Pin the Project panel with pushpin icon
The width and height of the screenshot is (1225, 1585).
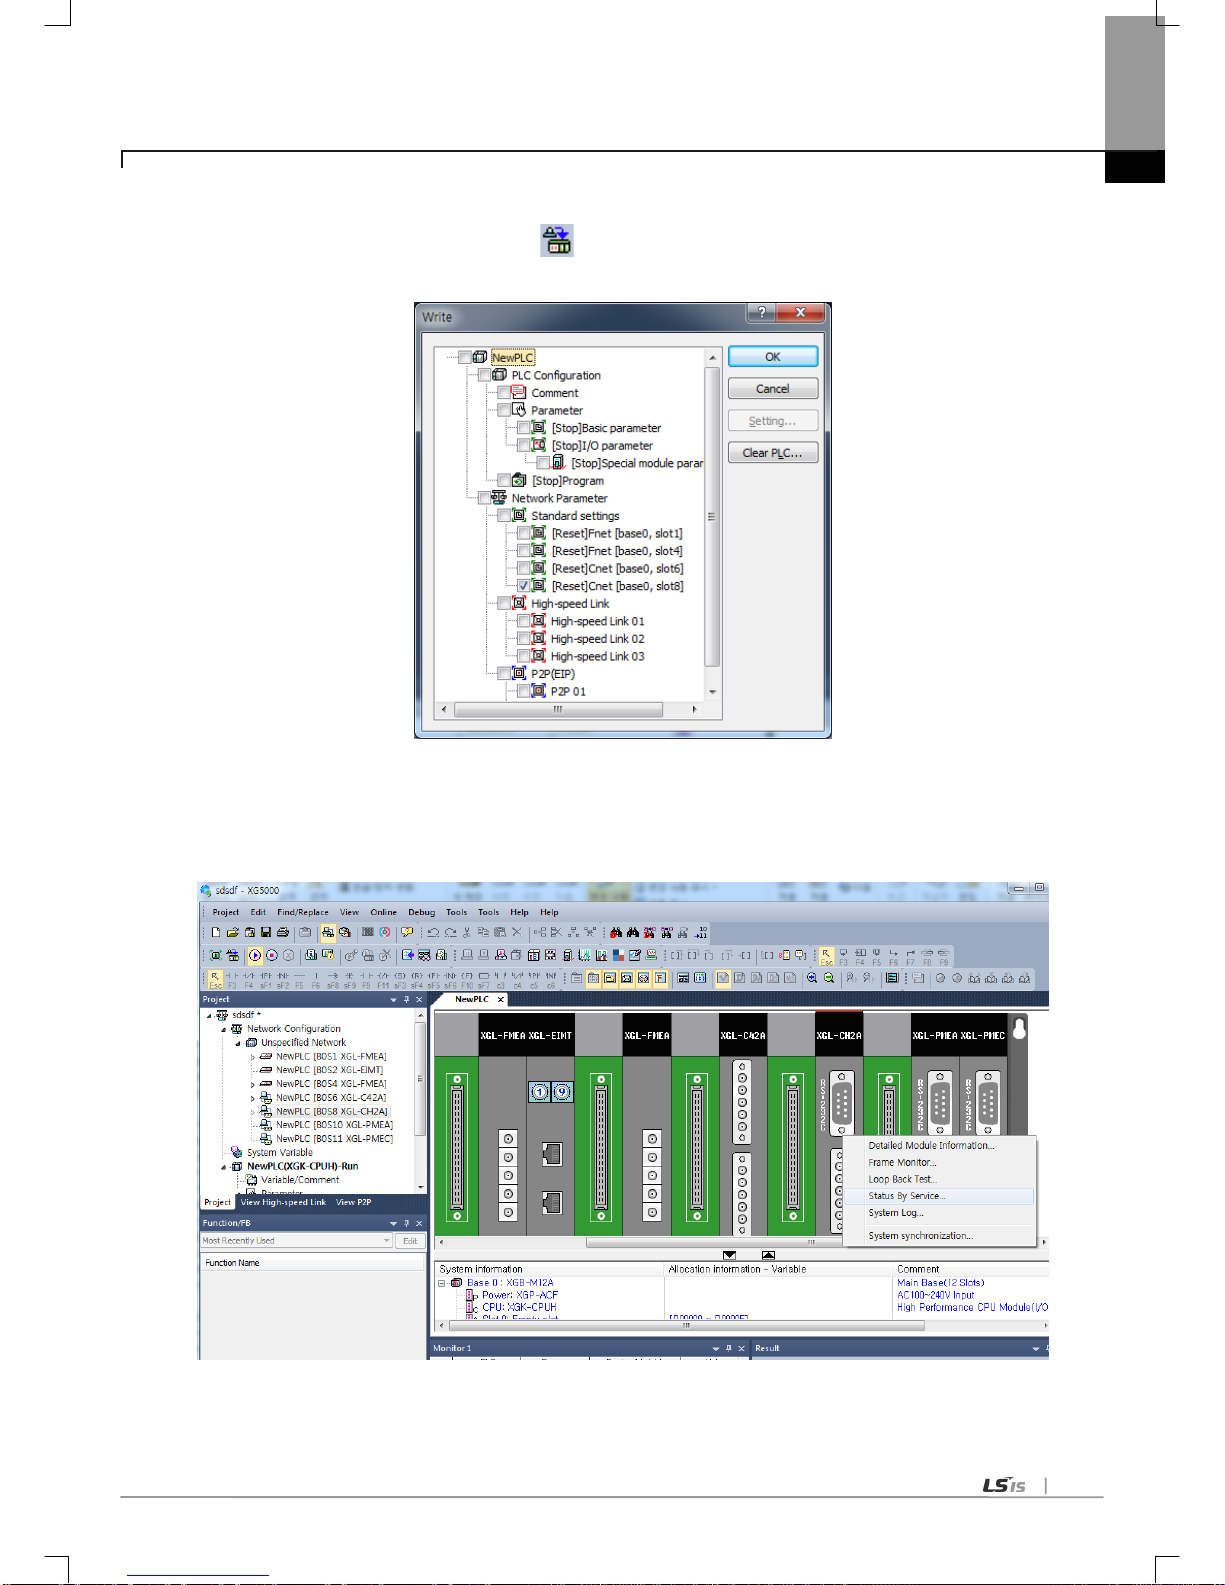pyautogui.click(x=406, y=1000)
